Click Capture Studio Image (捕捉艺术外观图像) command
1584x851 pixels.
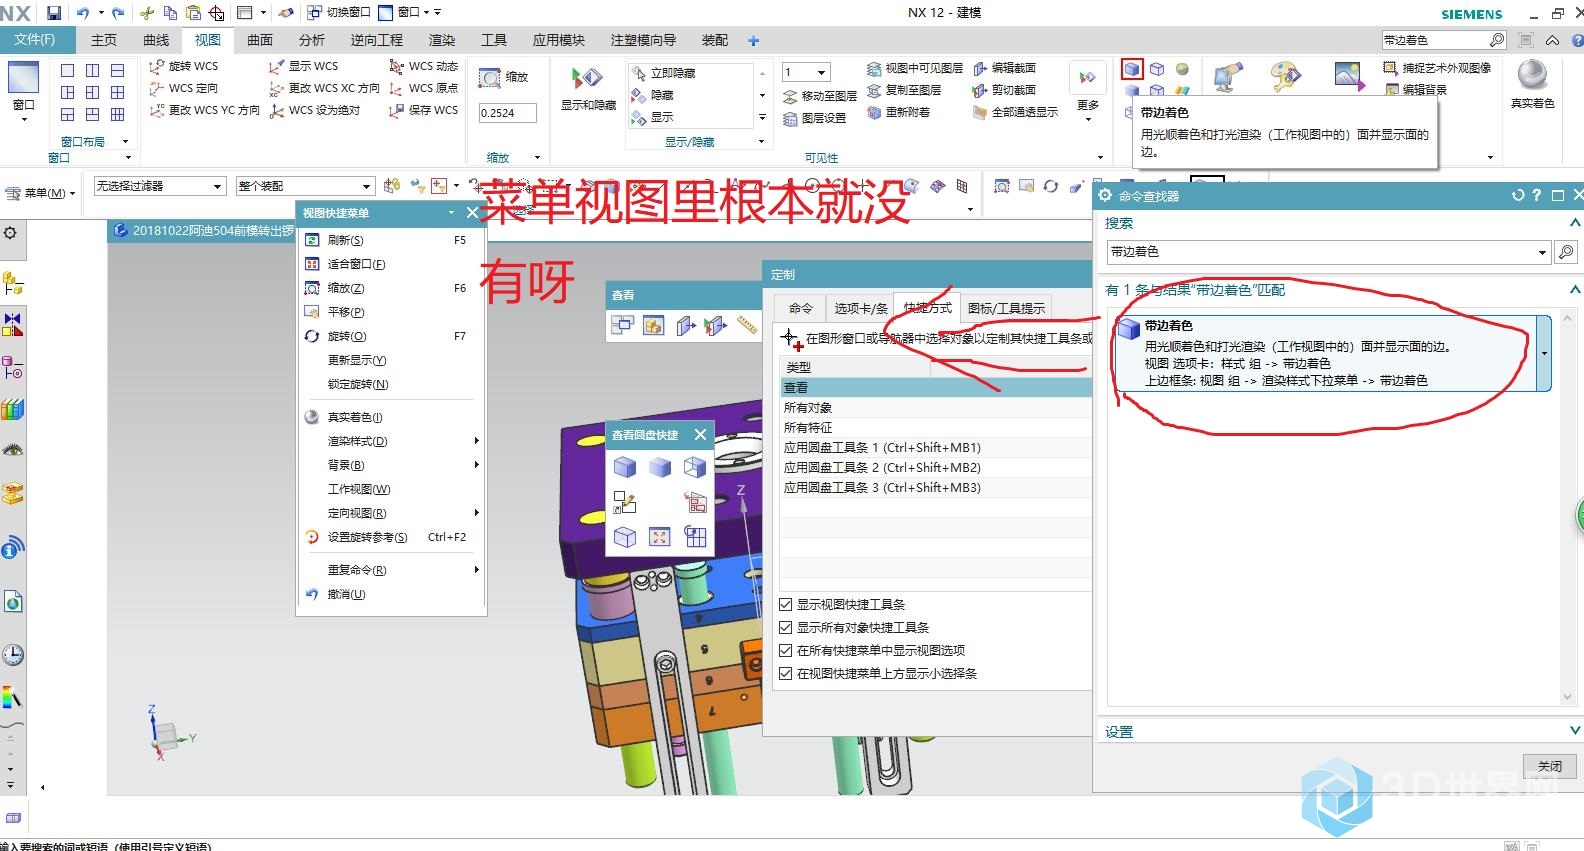click(1436, 68)
